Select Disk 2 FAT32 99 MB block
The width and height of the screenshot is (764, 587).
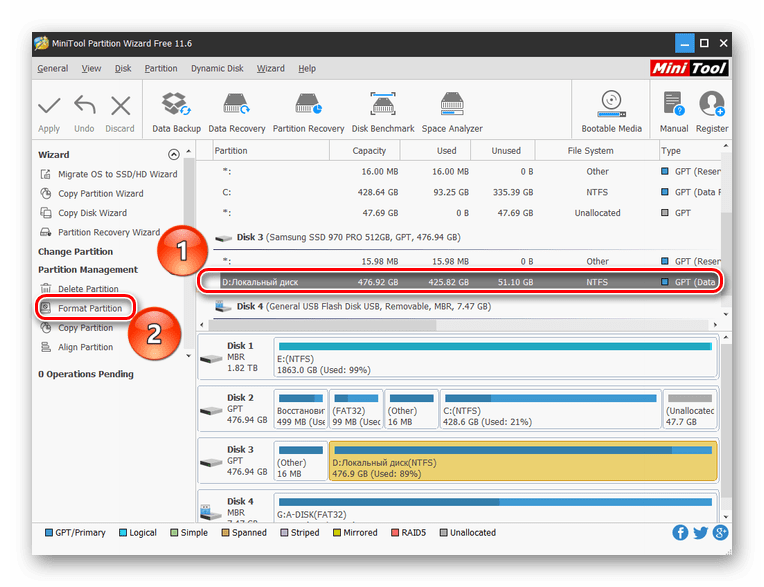point(356,409)
